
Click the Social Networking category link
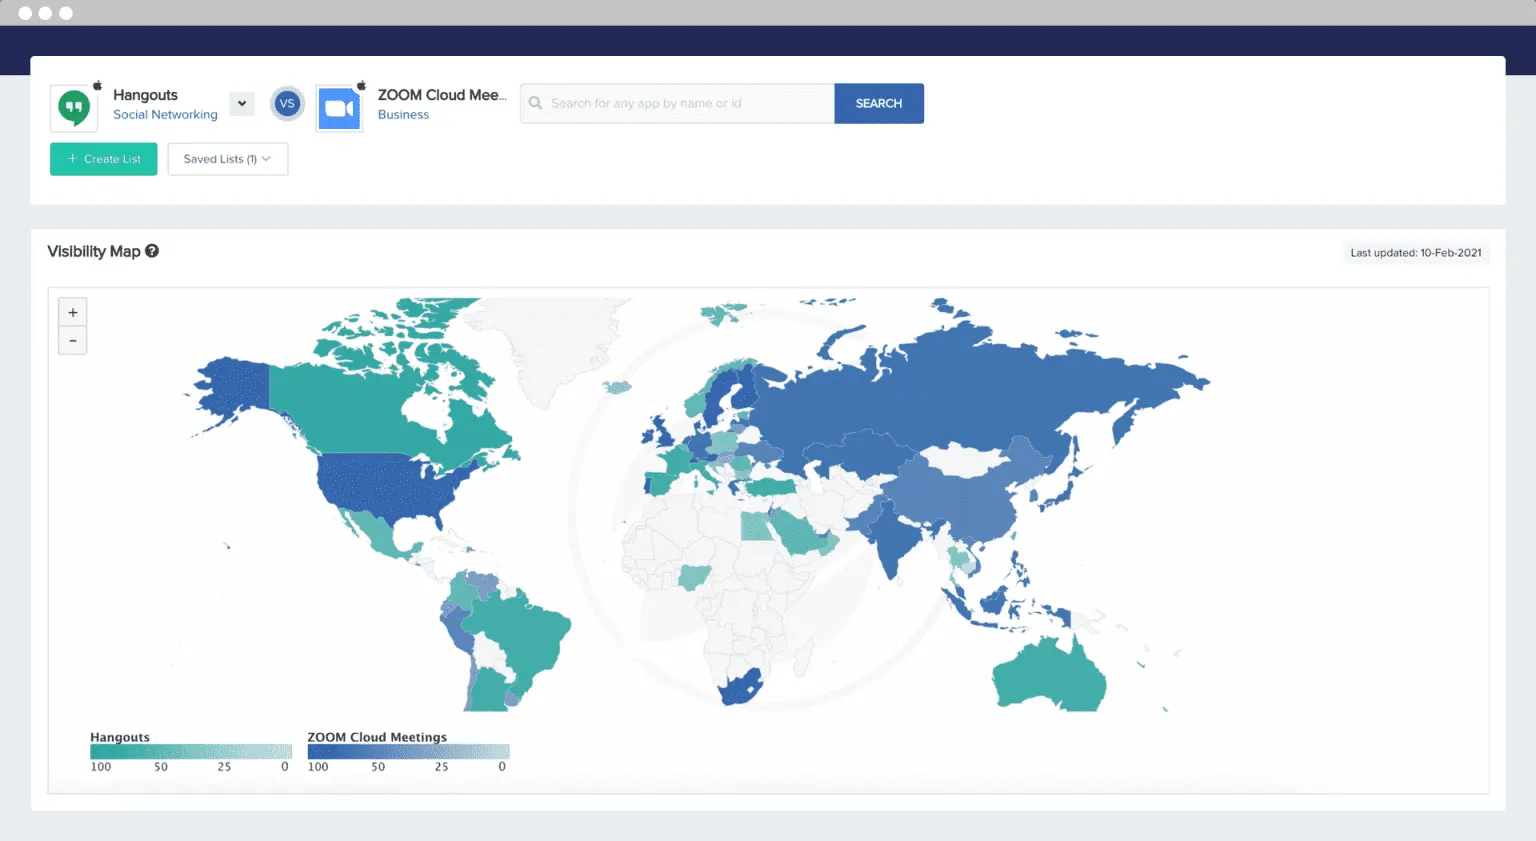[x=165, y=115]
